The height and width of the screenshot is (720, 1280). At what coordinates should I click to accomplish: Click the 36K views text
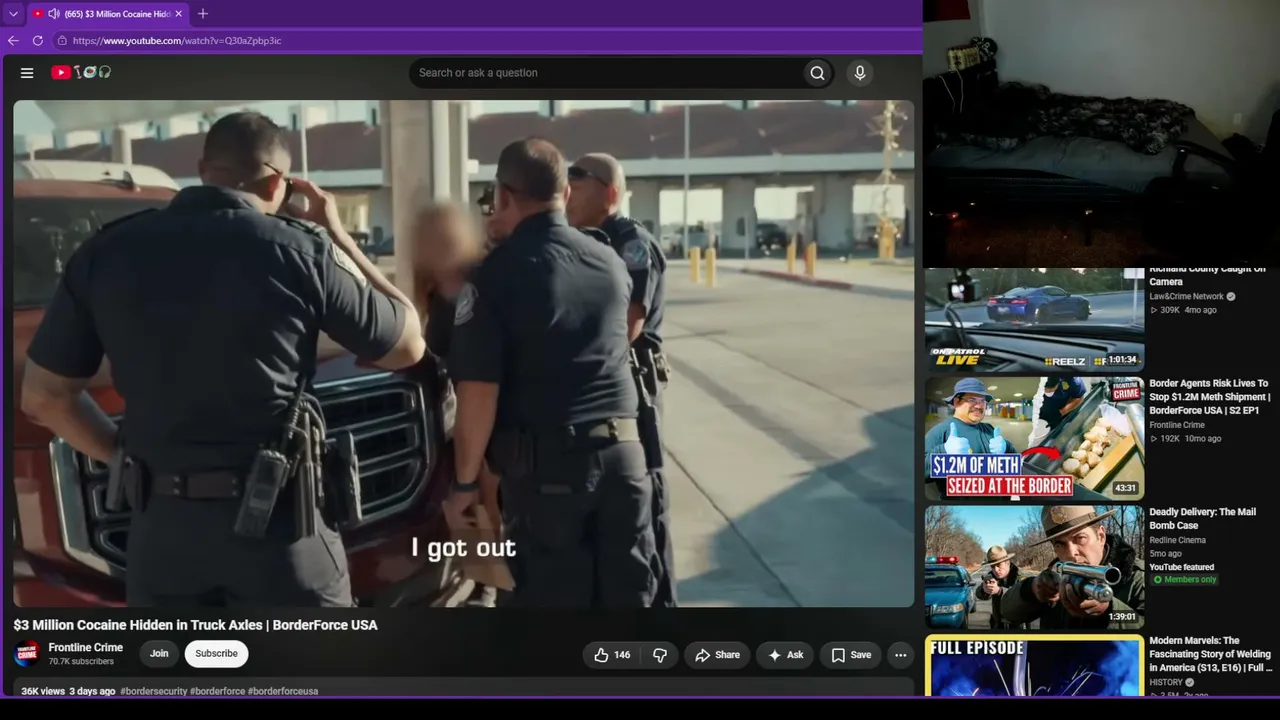tap(43, 691)
